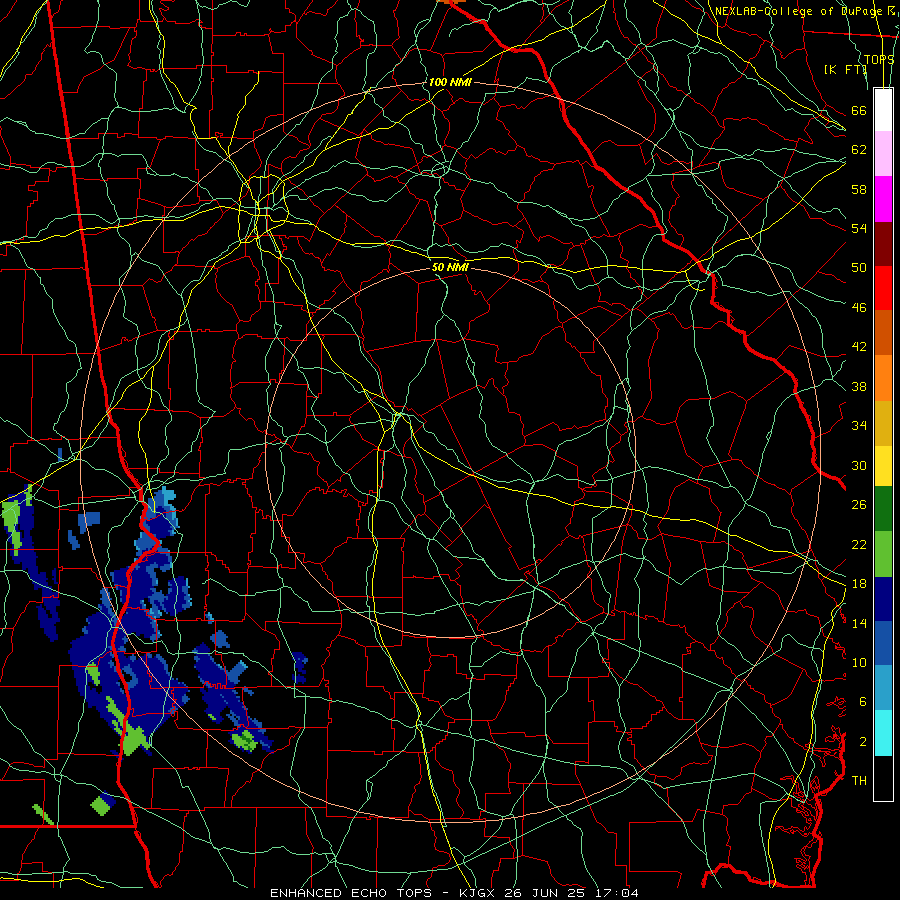Select the black TH threshold legend band

(x=883, y=778)
